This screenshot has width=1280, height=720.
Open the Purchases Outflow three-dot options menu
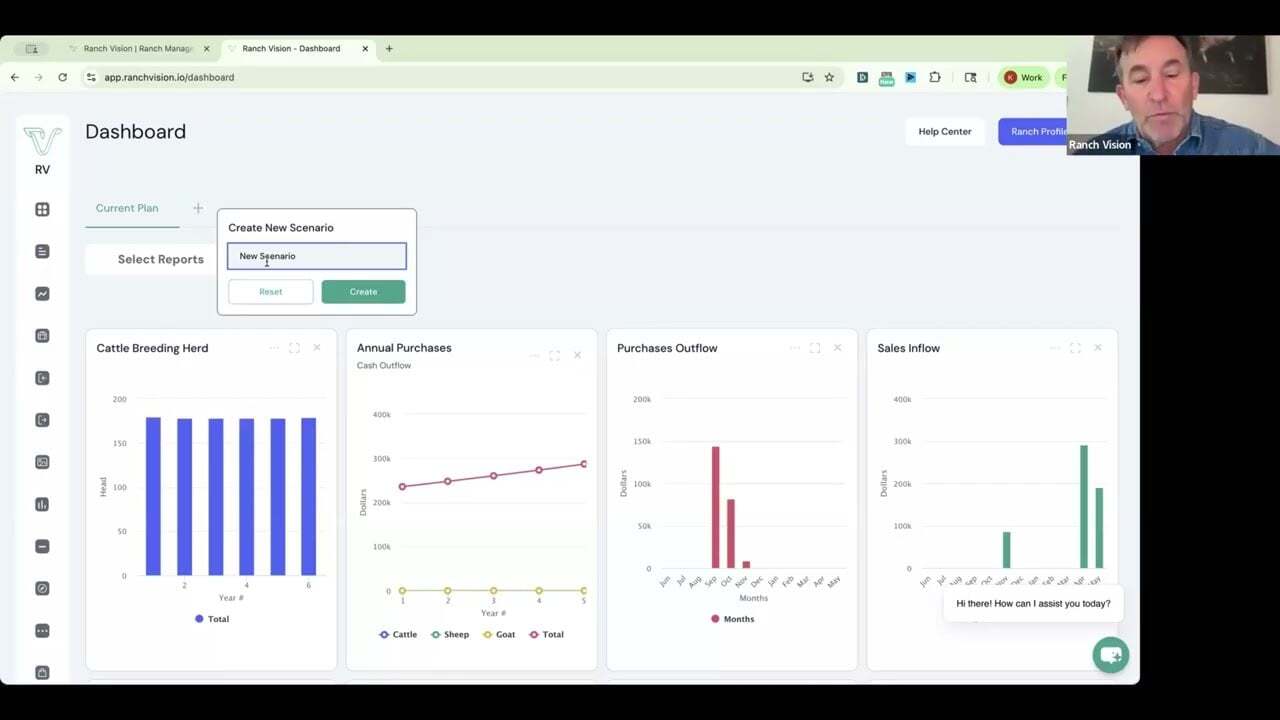[794, 348]
